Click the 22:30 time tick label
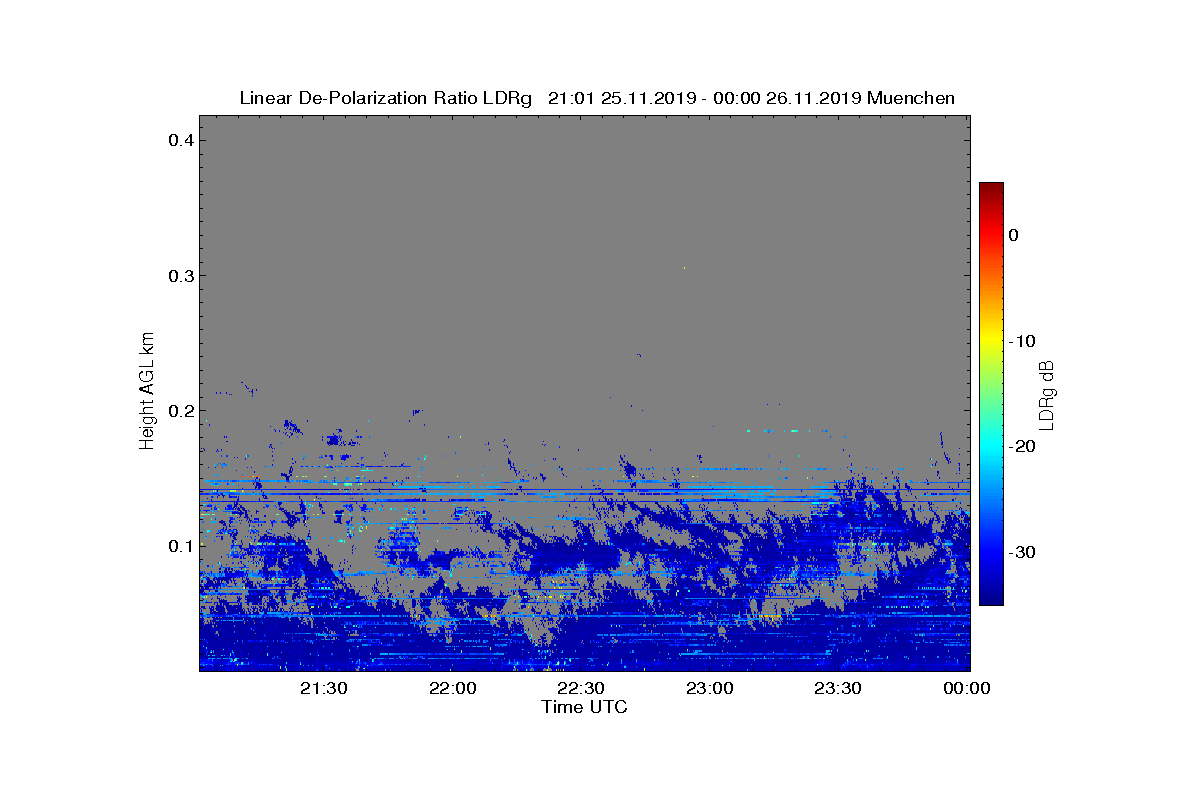Viewport: 1200px width, 800px height. 581,688
